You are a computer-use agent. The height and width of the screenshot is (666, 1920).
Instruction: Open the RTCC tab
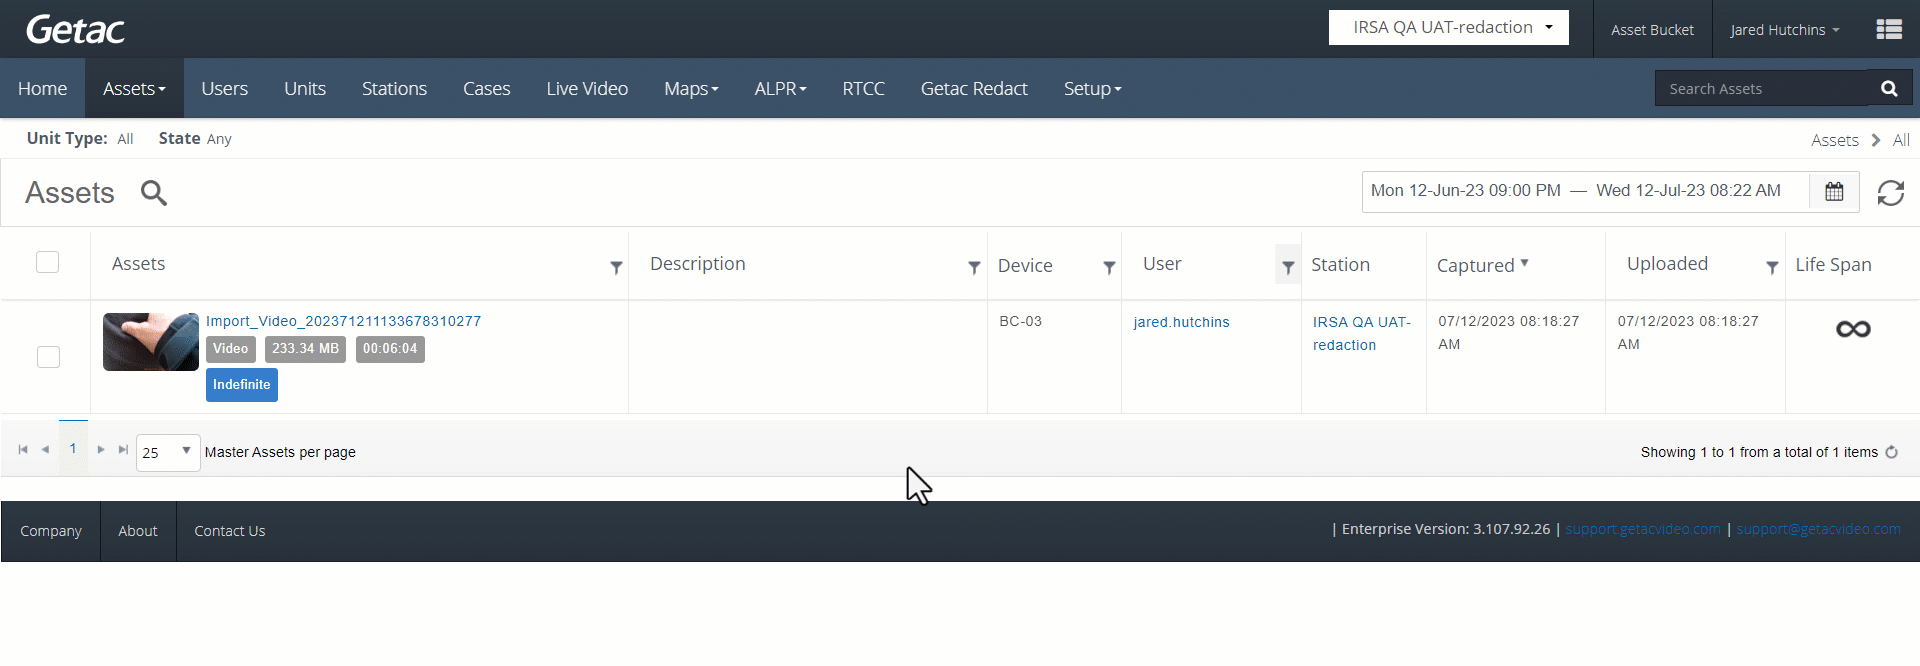coord(863,88)
